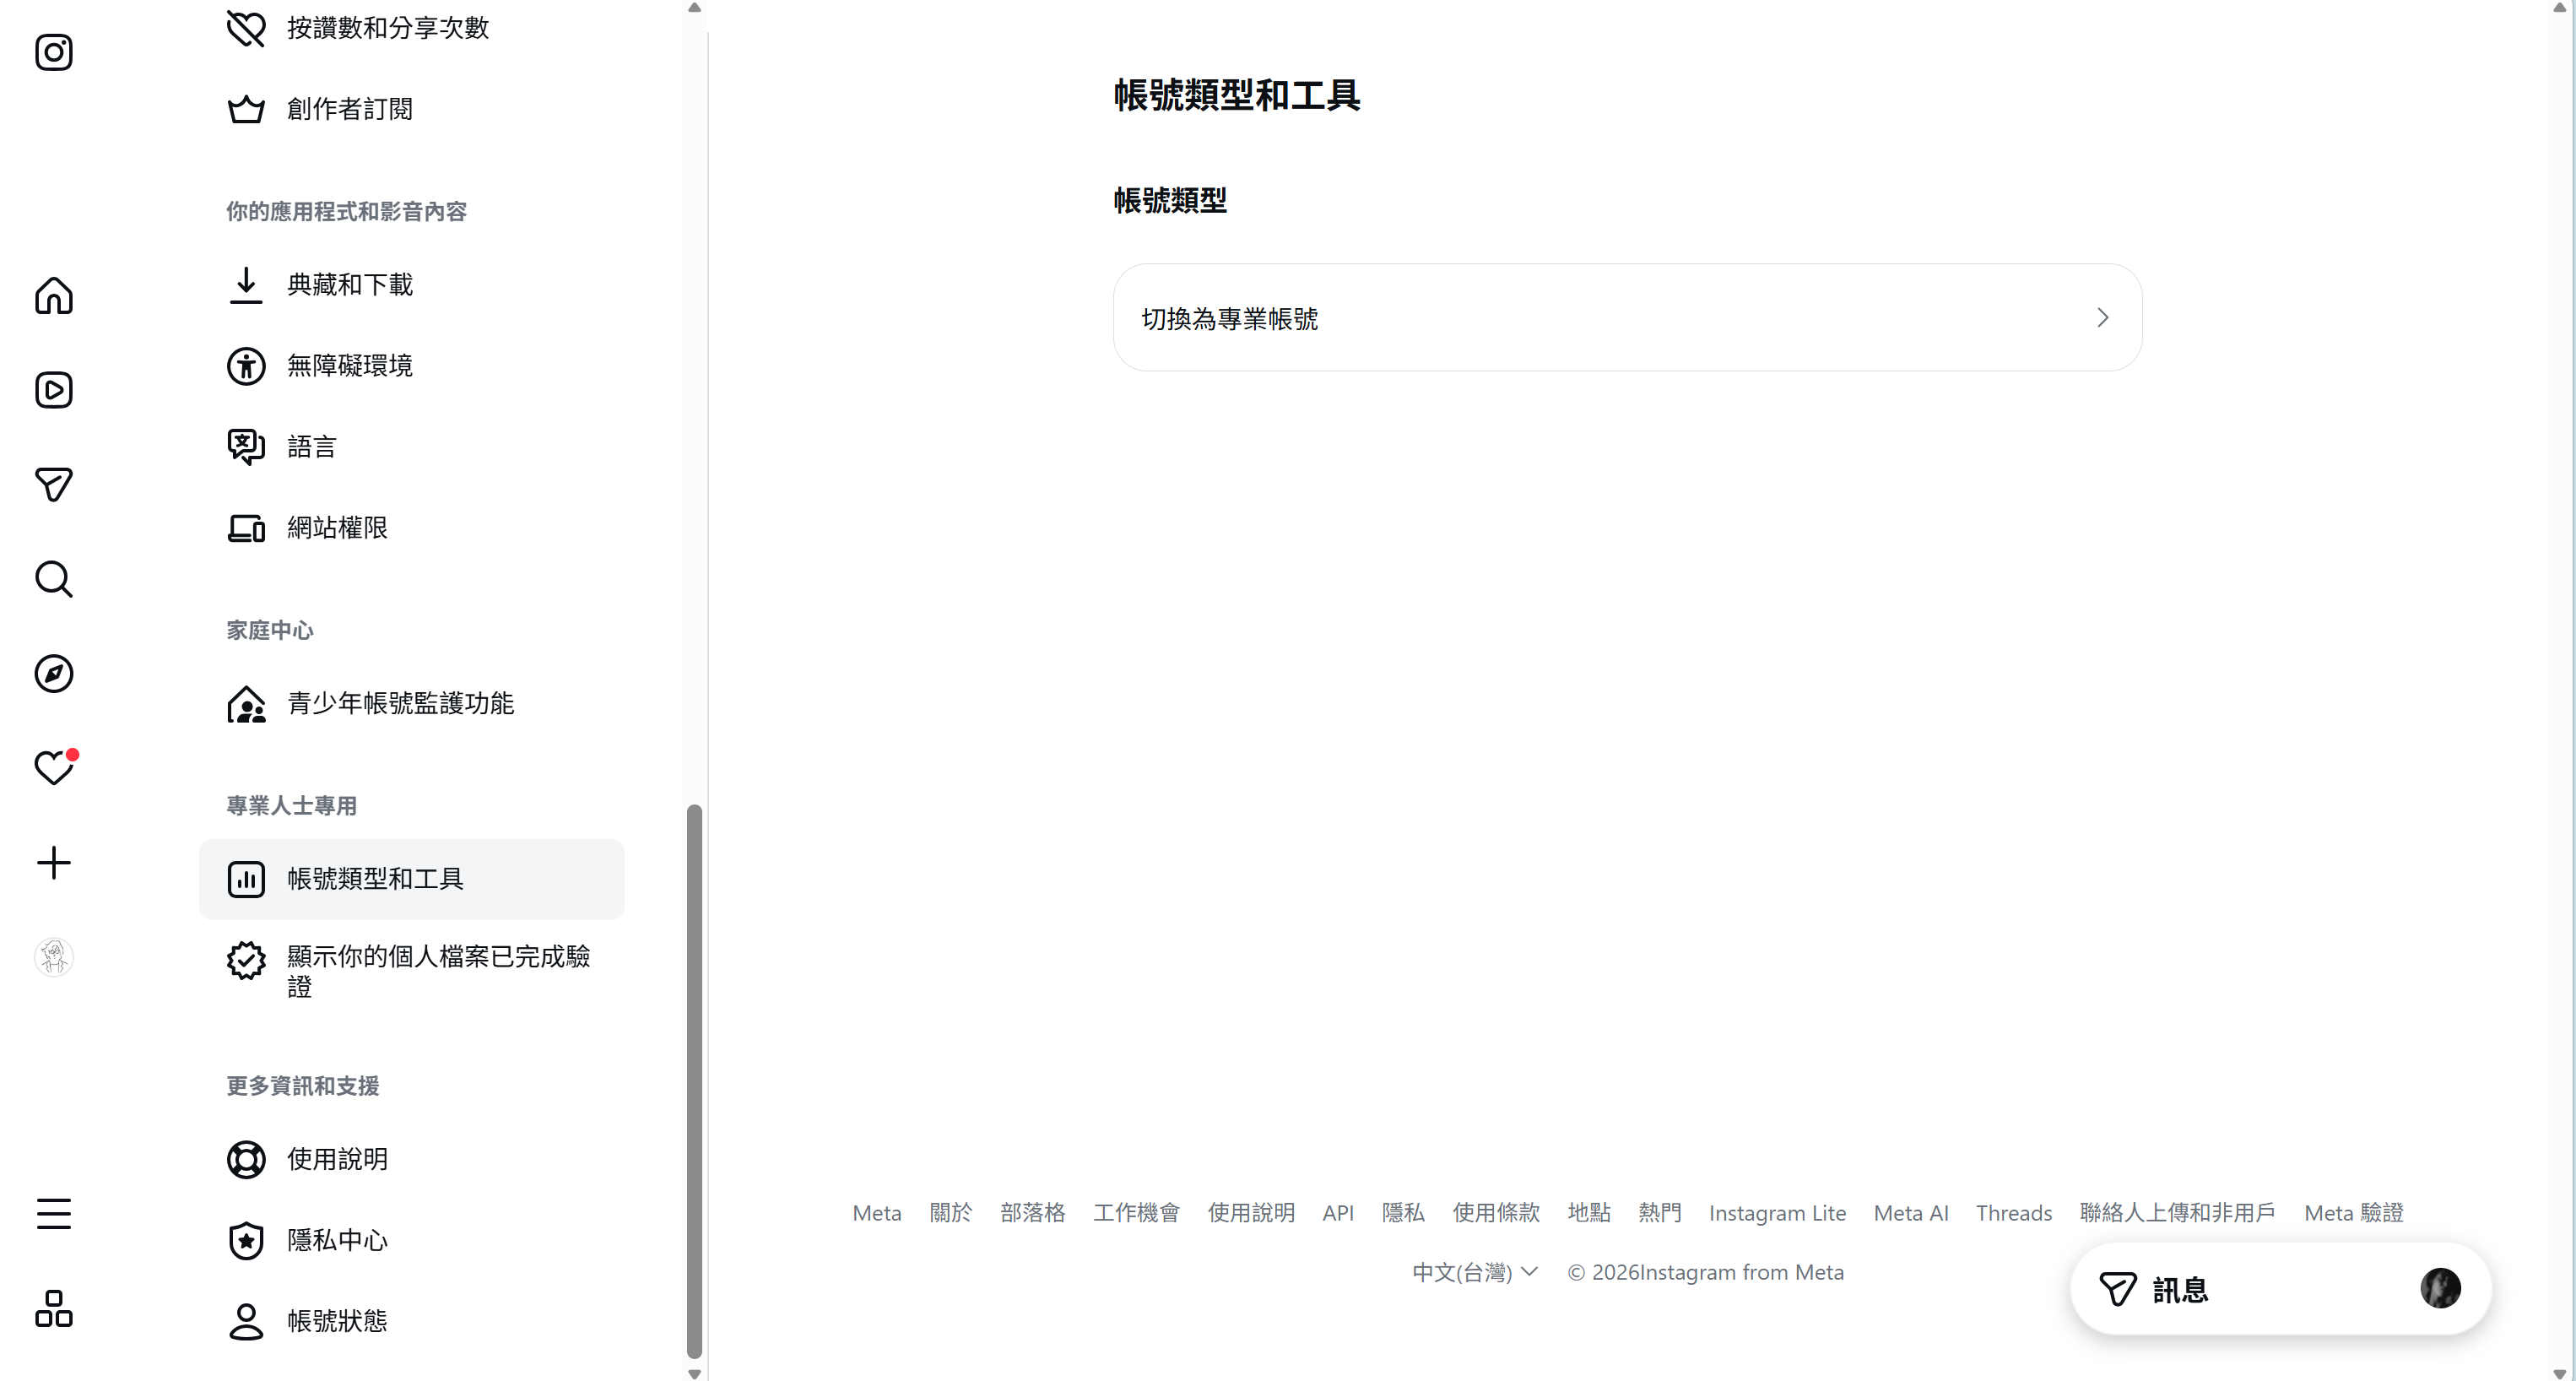
Task: Click sidebar scrollbar up arrow
Action: pos(694,8)
